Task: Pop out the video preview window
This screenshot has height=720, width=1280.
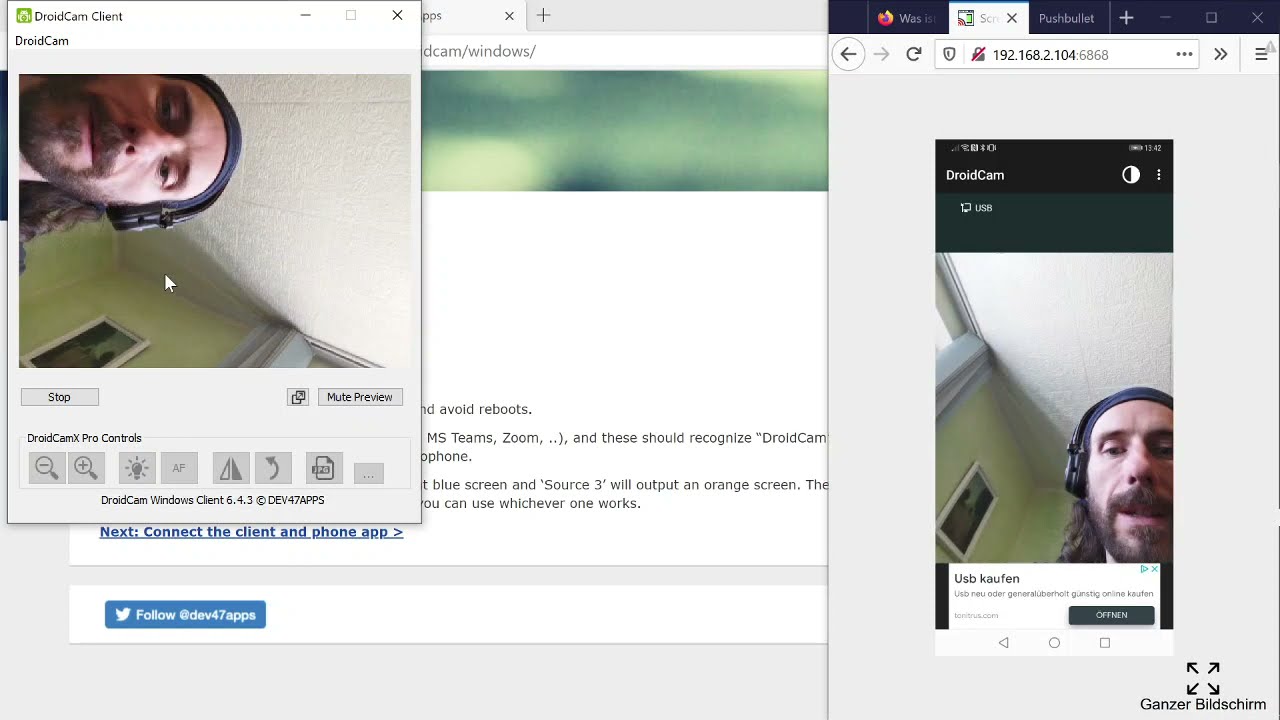Action: click(298, 397)
